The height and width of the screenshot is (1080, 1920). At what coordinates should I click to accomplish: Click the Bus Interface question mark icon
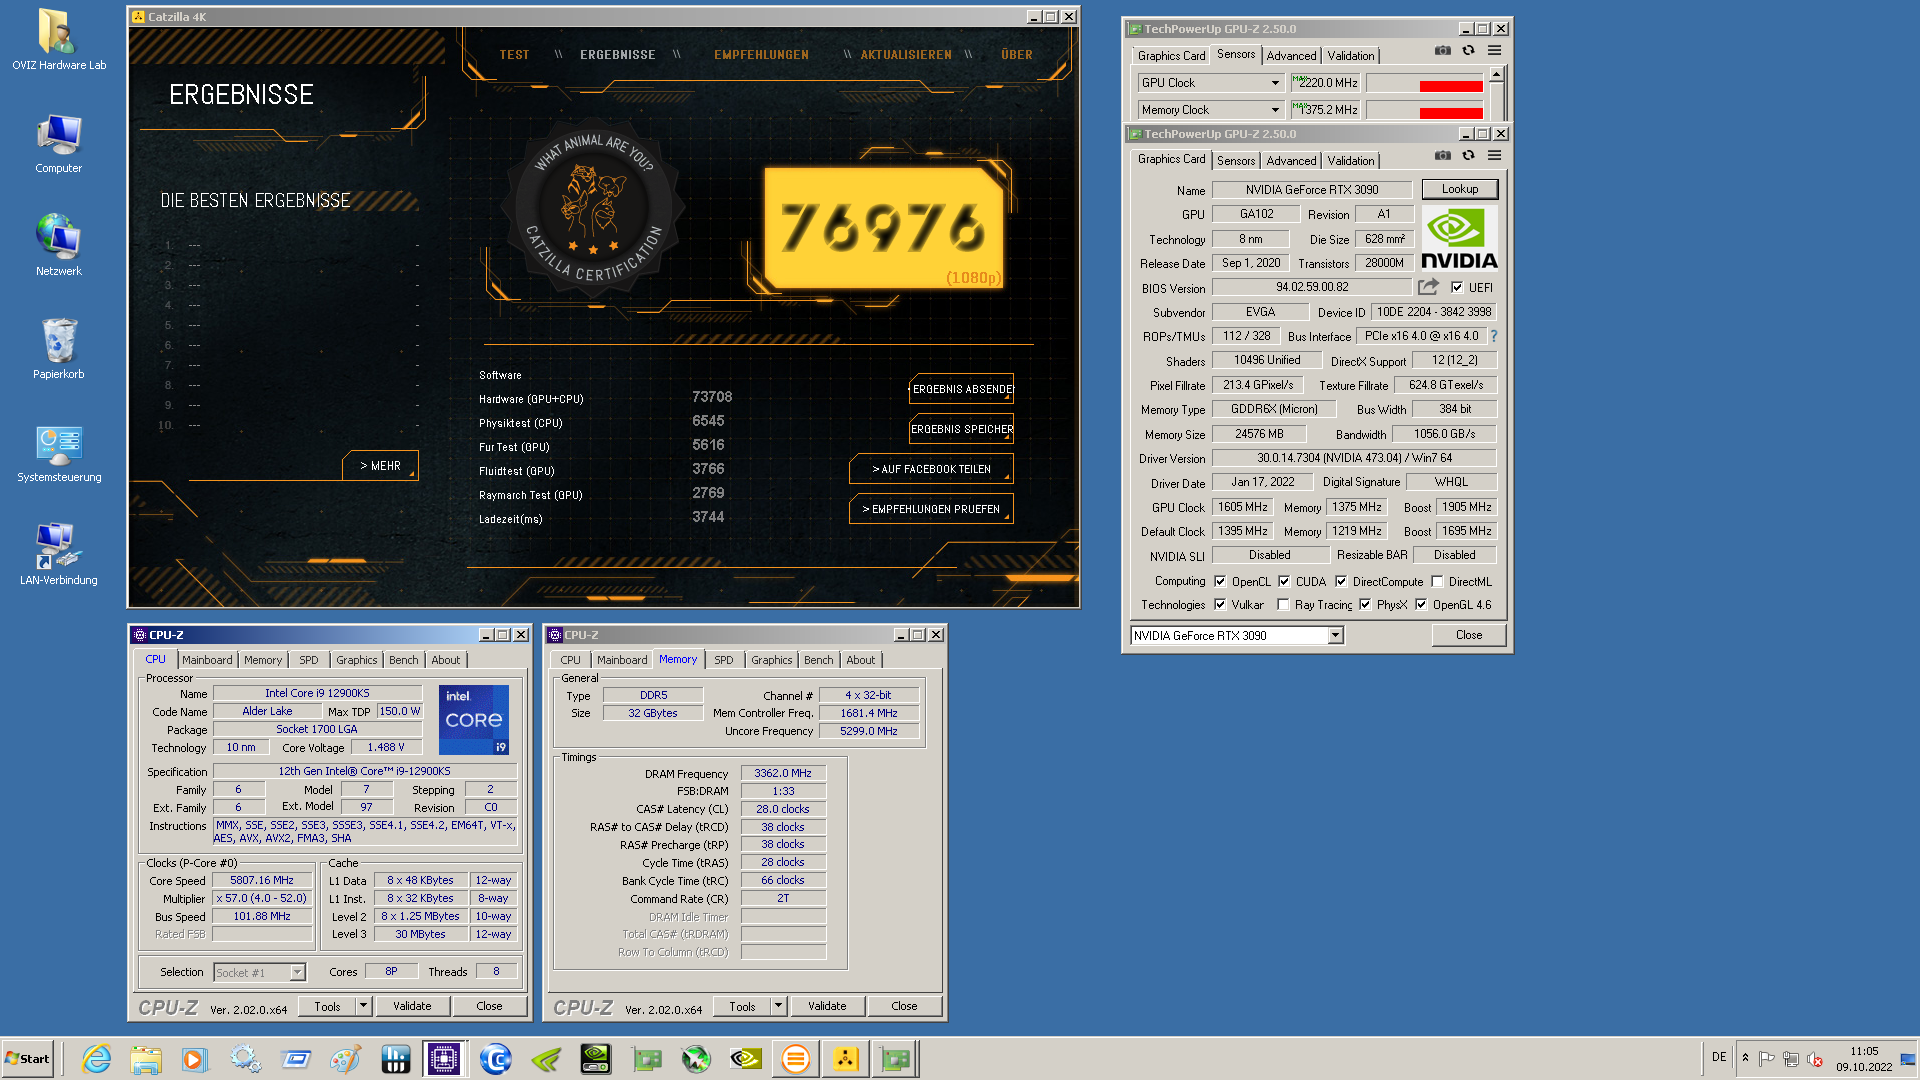pyautogui.click(x=1494, y=336)
